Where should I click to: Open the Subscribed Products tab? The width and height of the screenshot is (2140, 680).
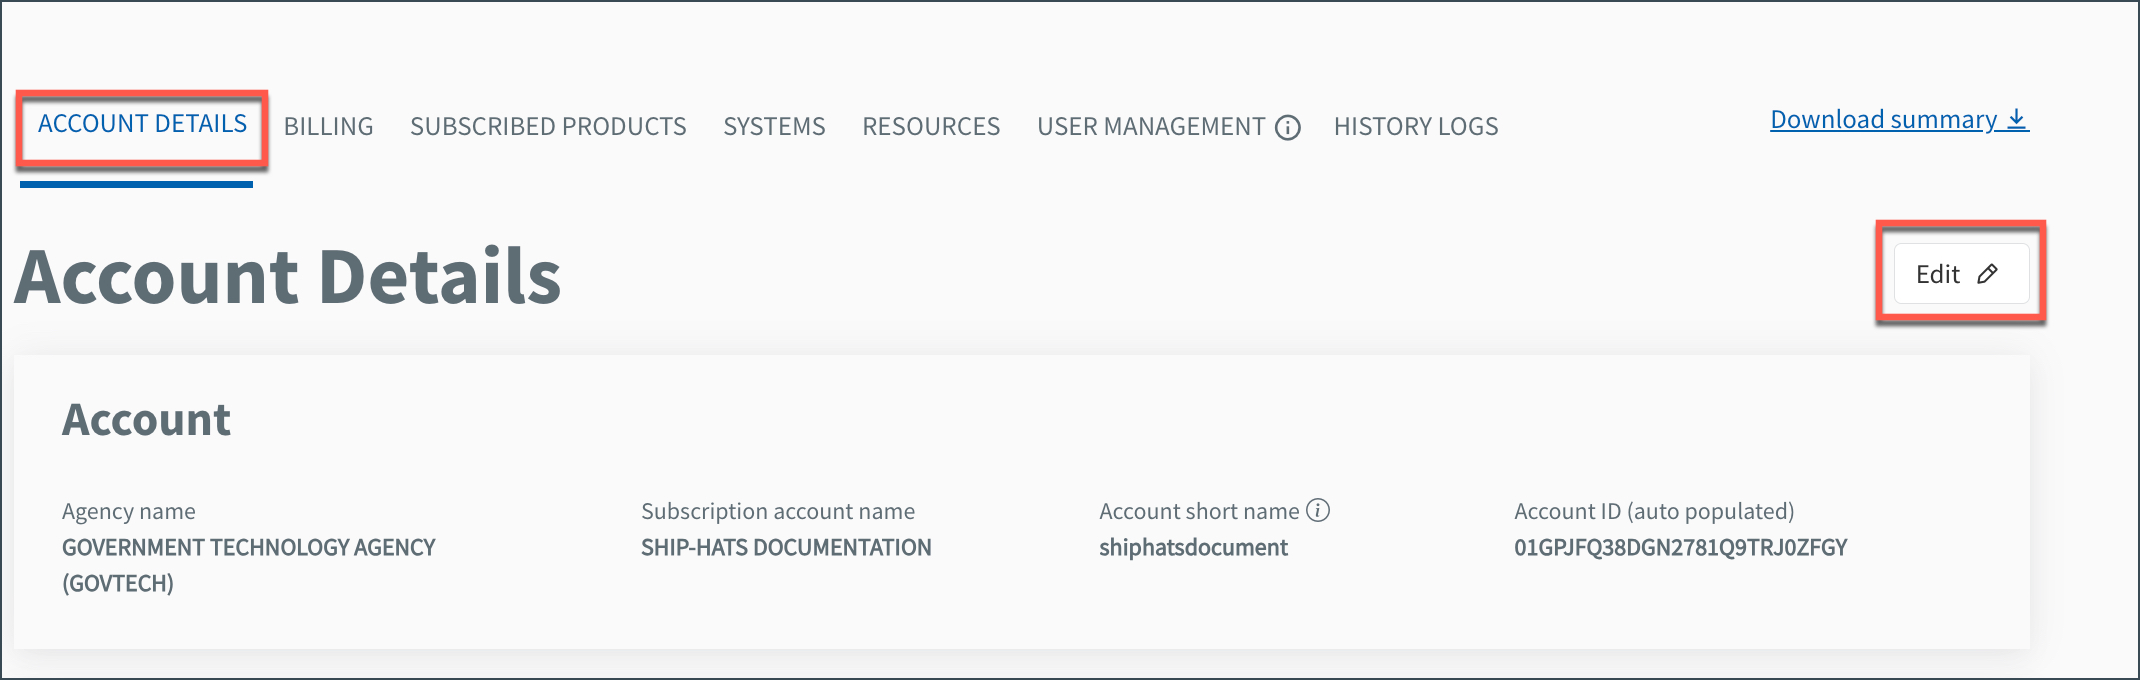[548, 127]
